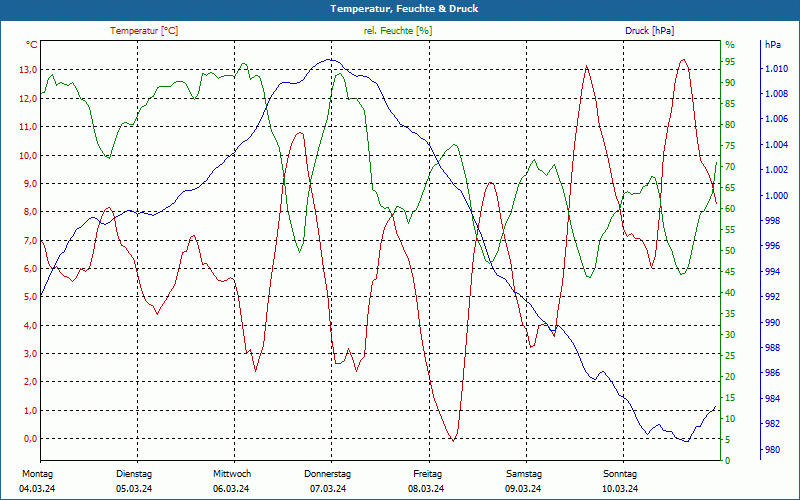The width and height of the screenshot is (800, 500).
Task: Click the '1.002' pressure axis value
Action: point(776,170)
